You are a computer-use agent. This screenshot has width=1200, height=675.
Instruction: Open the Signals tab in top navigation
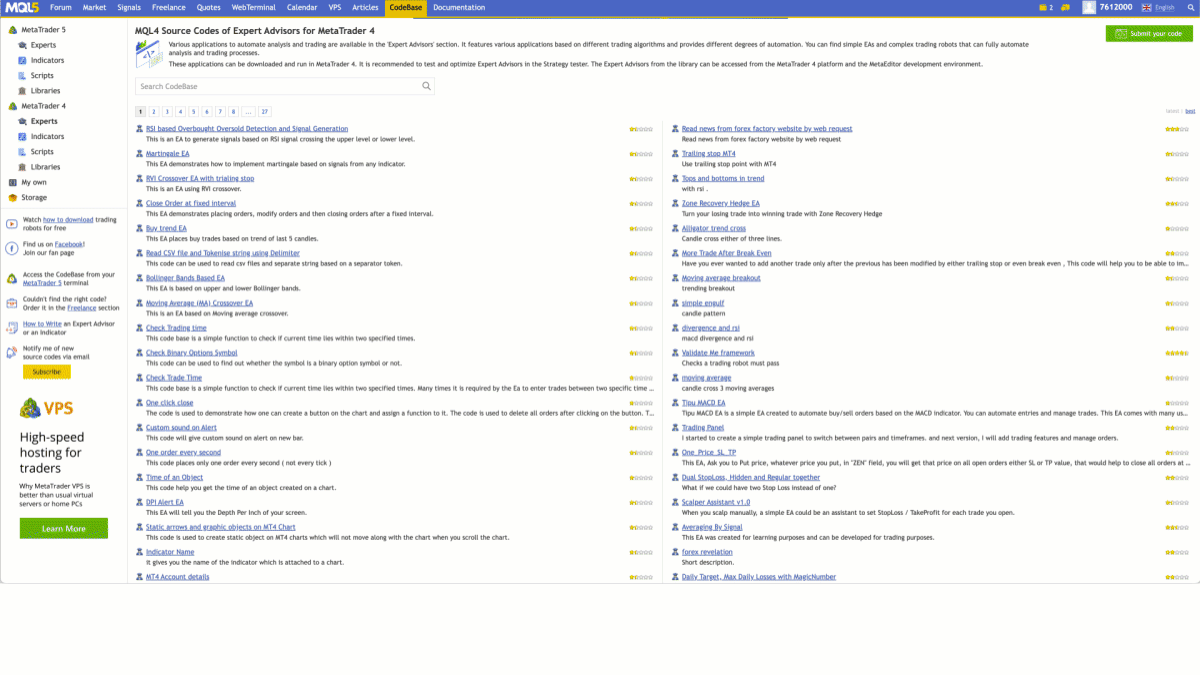click(129, 7)
